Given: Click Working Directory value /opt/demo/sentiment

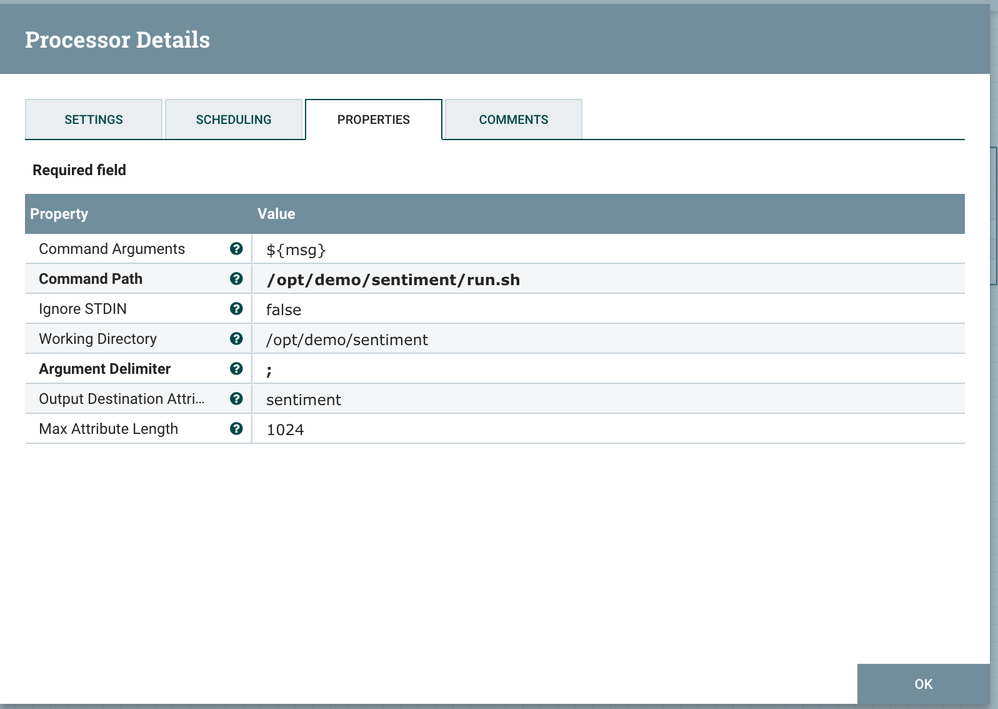Looking at the screenshot, I should pos(347,340).
